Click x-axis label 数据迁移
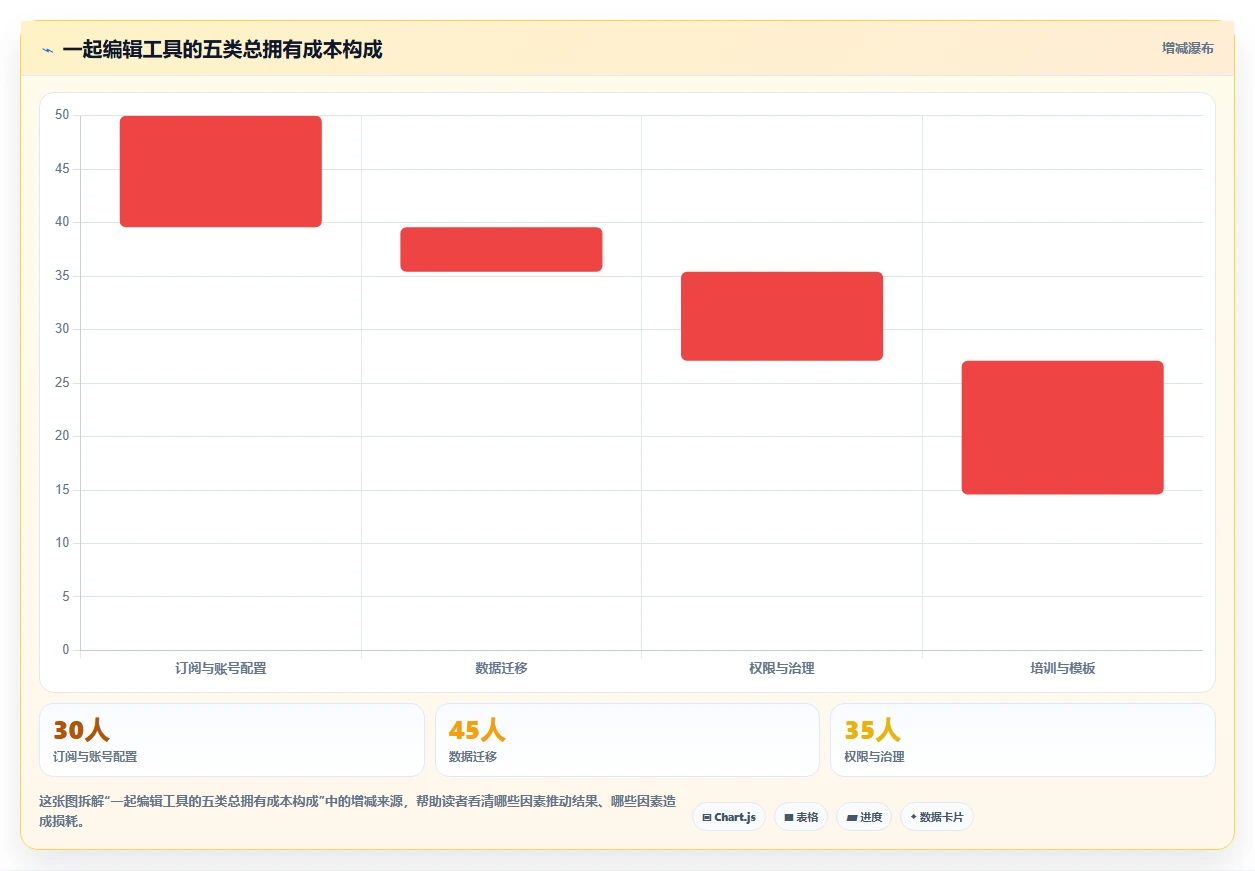Viewport: 1255px width, 871px height. coord(501,668)
